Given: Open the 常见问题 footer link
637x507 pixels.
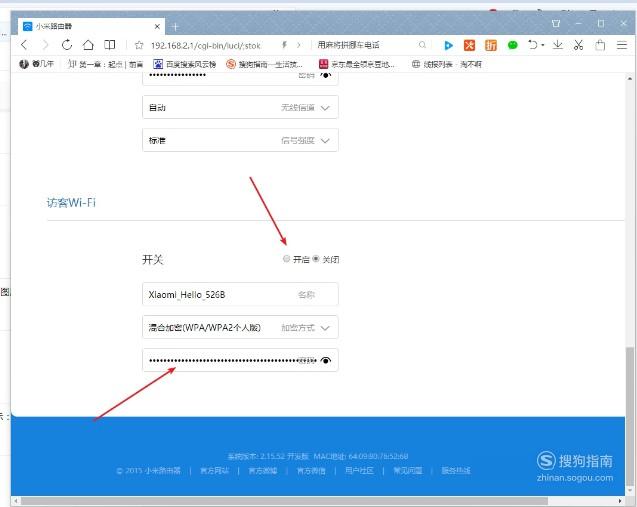Looking at the screenshot, I should tap(407, 470).
